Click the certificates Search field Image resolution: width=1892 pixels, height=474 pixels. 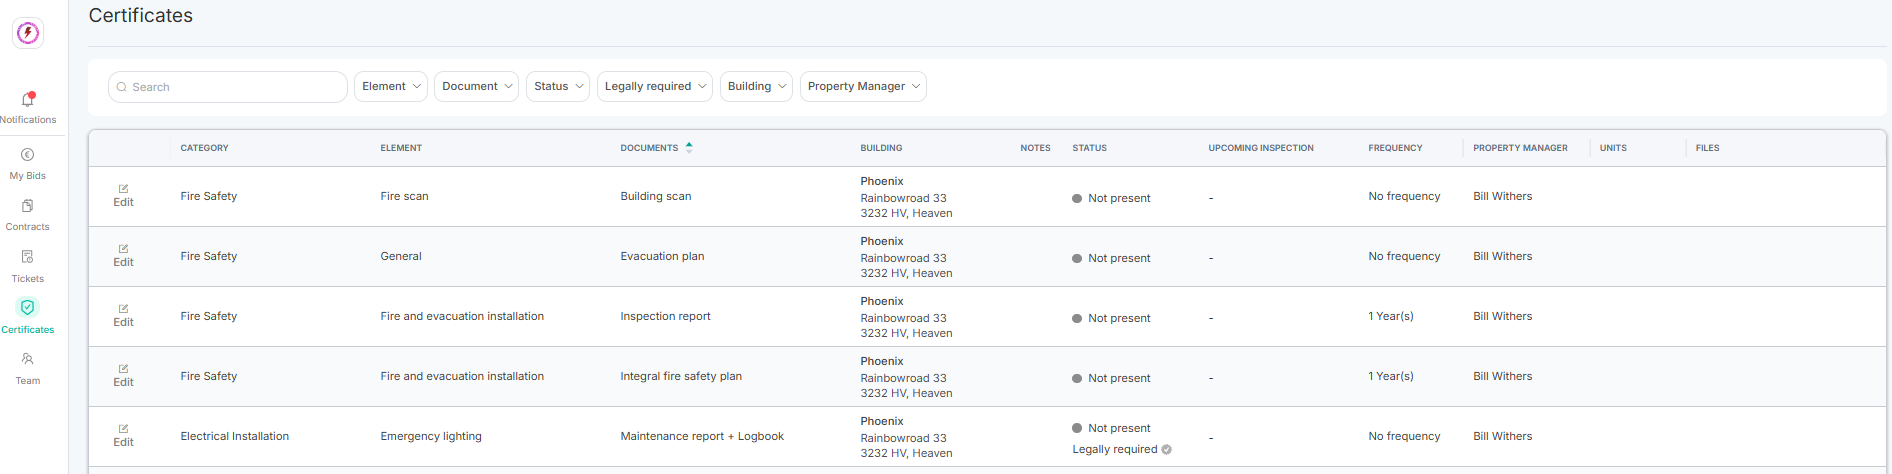point(228,87)
